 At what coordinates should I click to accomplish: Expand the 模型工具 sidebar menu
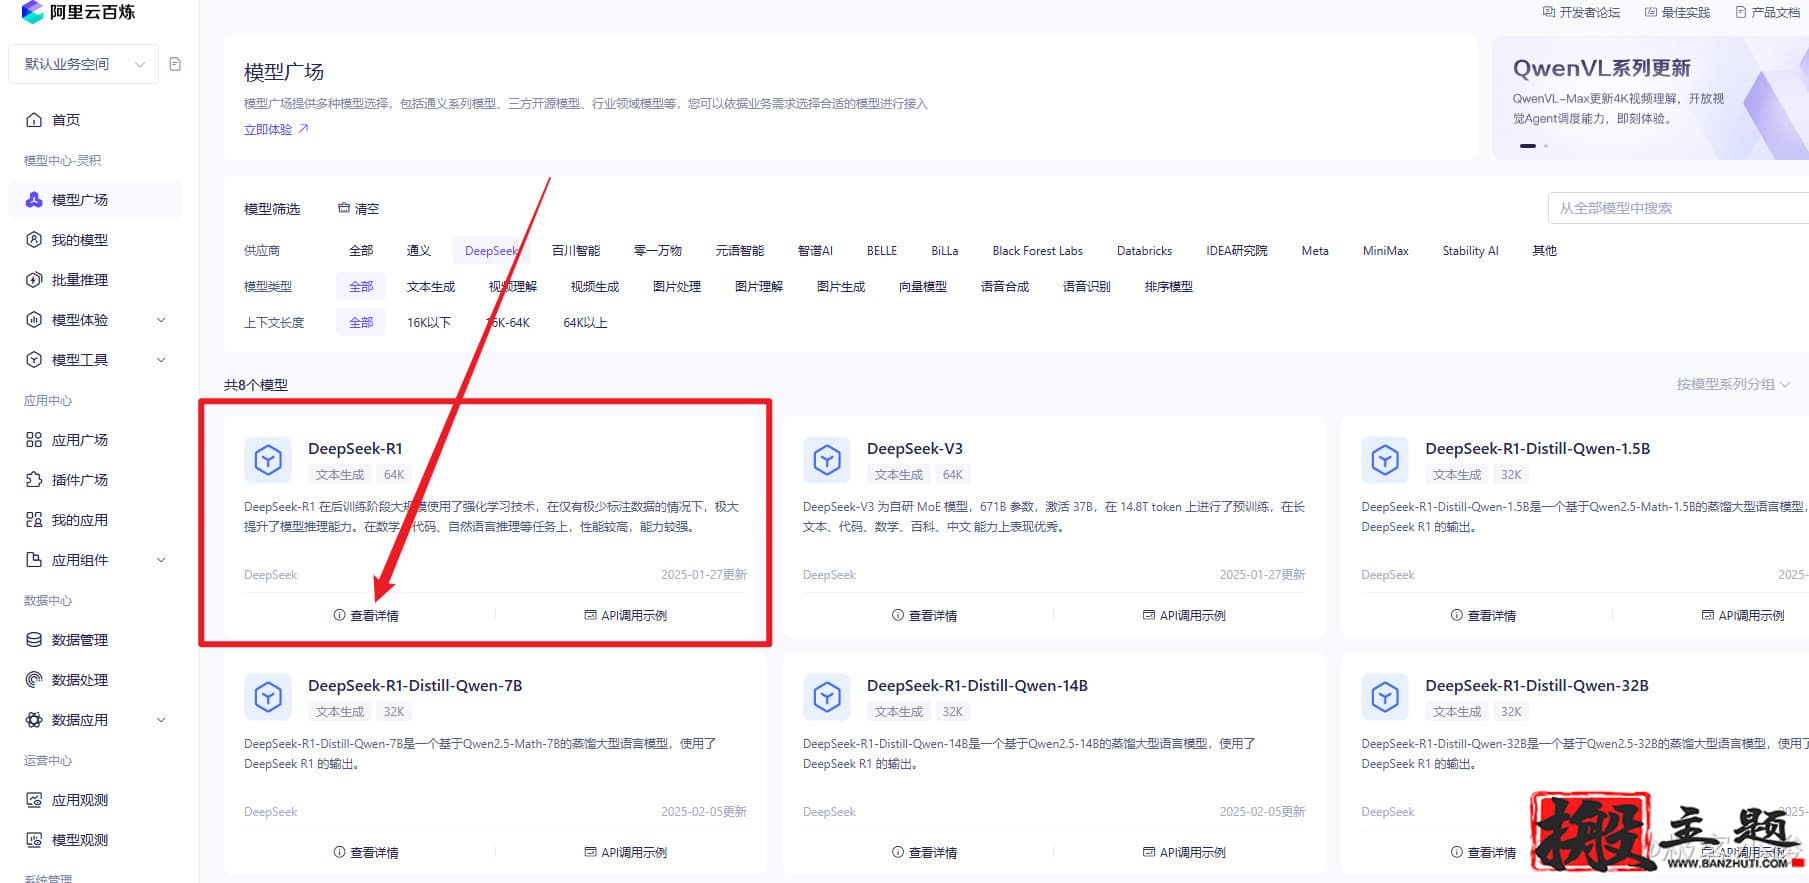(161, 360)
